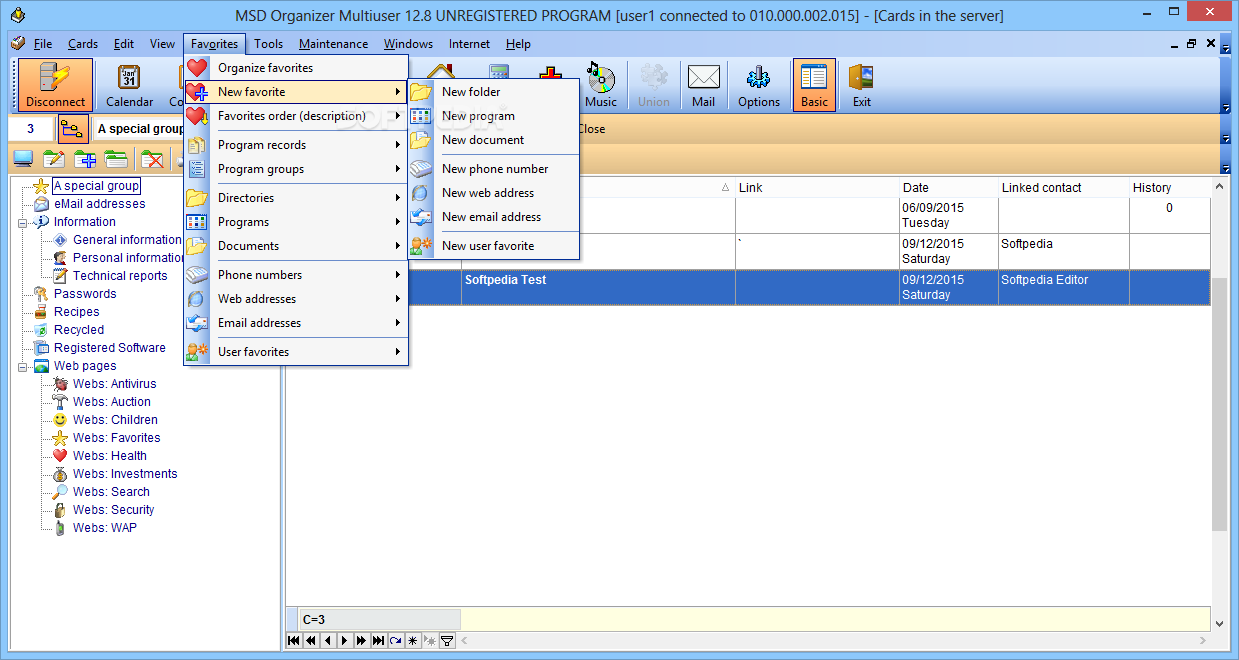
Task: Click the vertical scrollbar of the cards list
Action: coord(1219,404)
